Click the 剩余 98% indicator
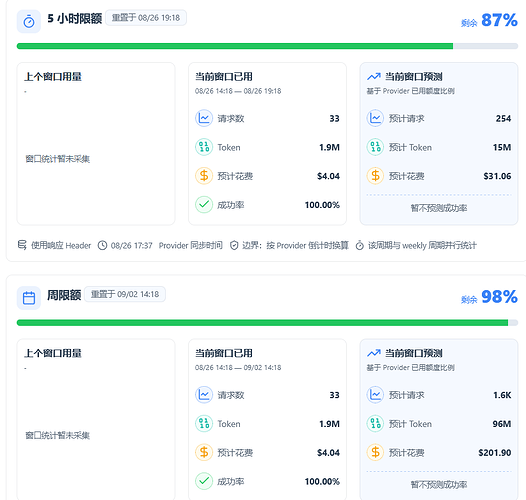The image size is (526, 500). 489,297
